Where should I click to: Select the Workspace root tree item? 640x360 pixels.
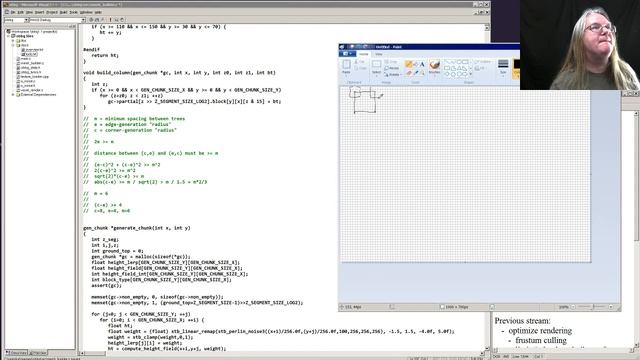click(33, 31)
